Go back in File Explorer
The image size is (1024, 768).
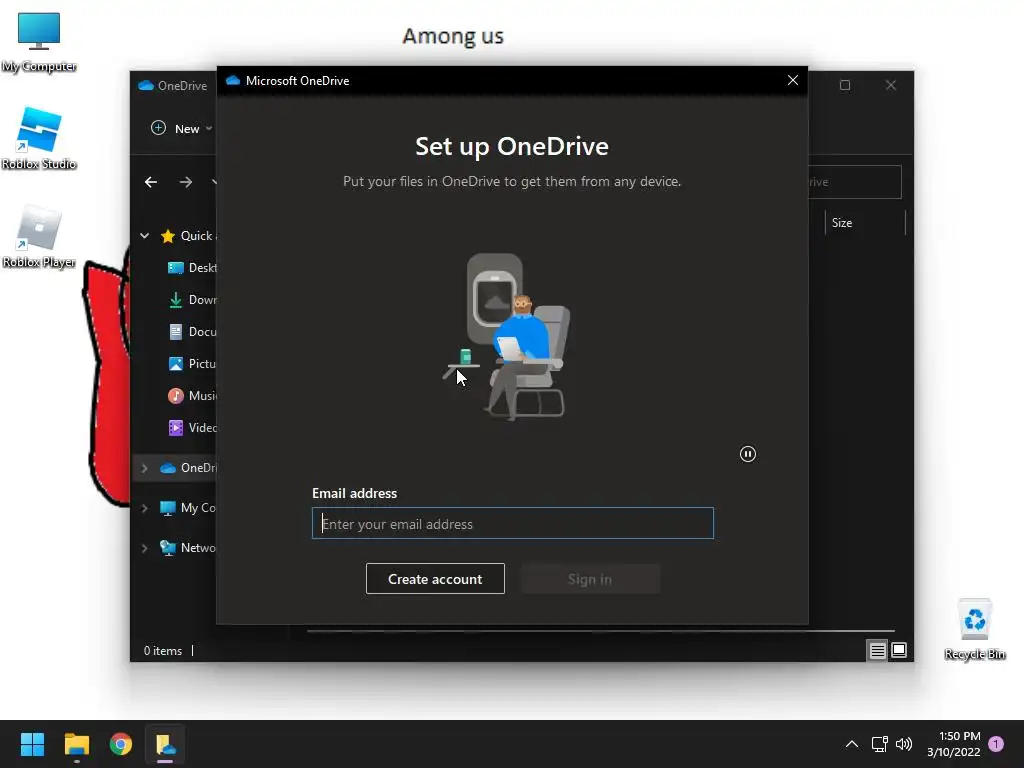tap(151, 182)
